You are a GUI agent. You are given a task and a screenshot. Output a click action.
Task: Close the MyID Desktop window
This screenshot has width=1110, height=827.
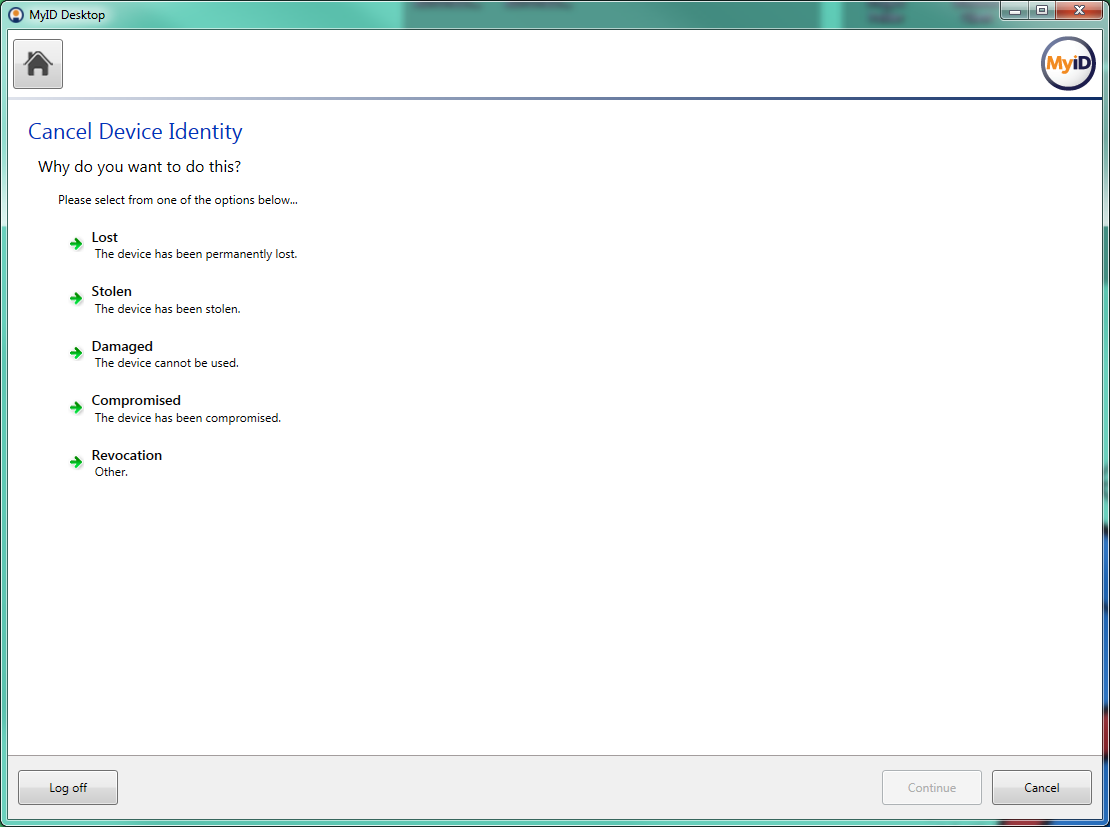coord(1078,11)
